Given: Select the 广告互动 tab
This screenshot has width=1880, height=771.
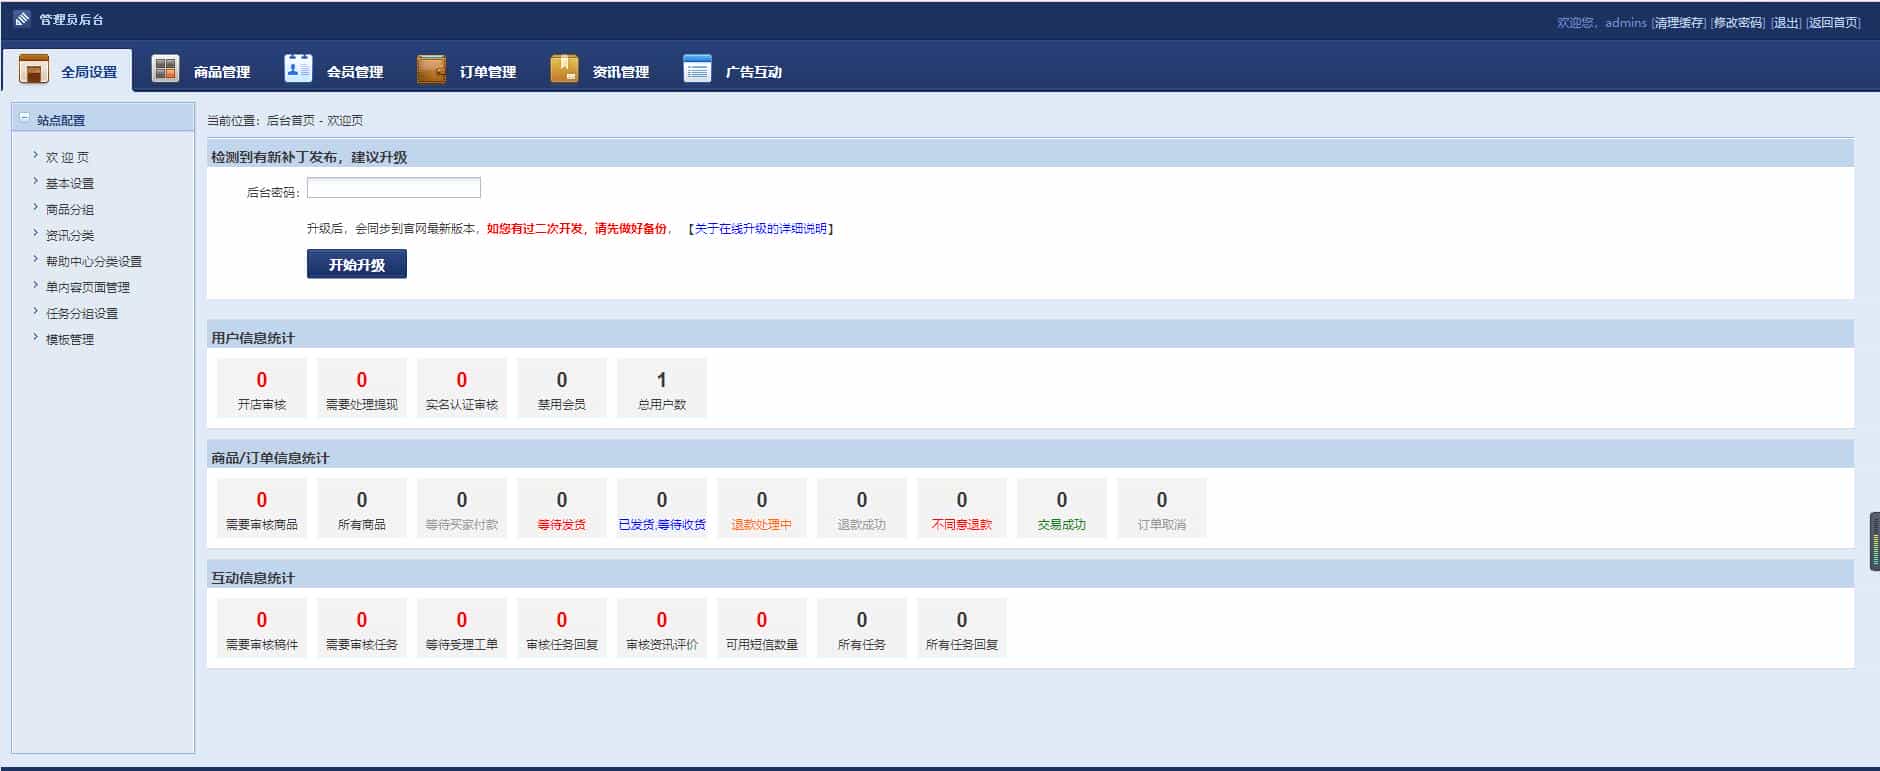Looking at the screenshot, I should (733, 70).
